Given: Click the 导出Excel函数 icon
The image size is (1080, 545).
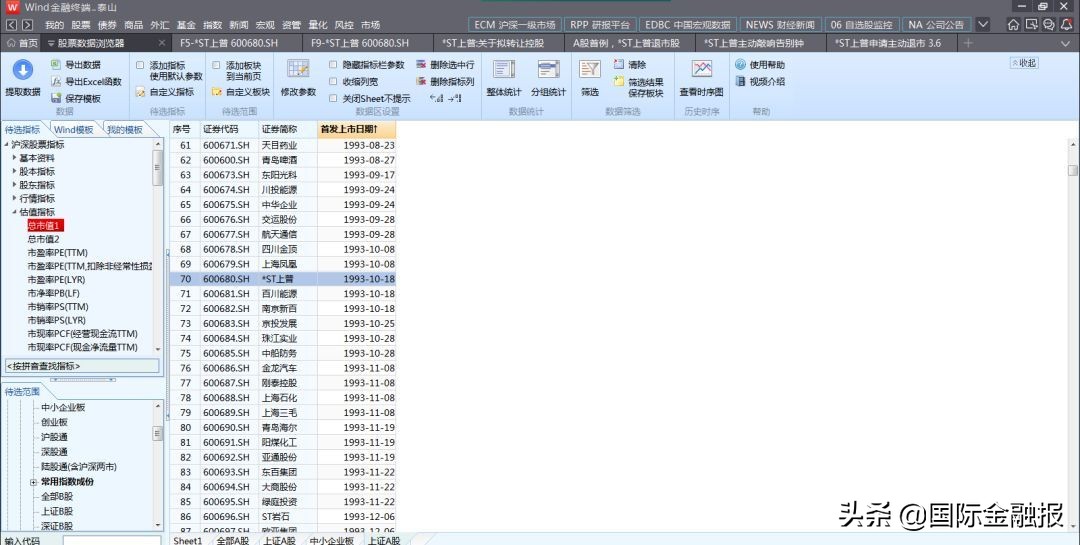Looking at the screenshot, I should (56, 81).
